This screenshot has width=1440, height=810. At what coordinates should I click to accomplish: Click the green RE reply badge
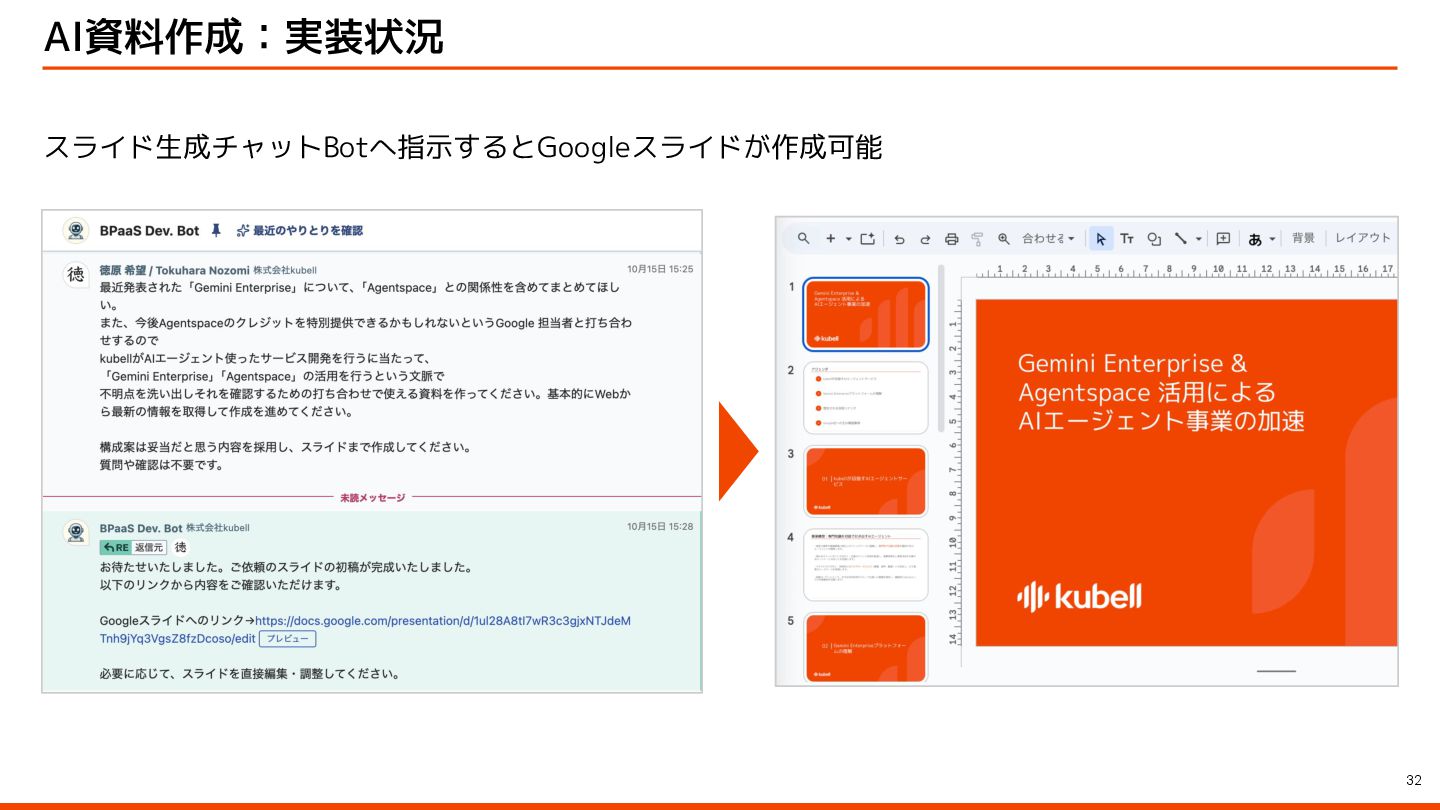[x=115, y=547]
